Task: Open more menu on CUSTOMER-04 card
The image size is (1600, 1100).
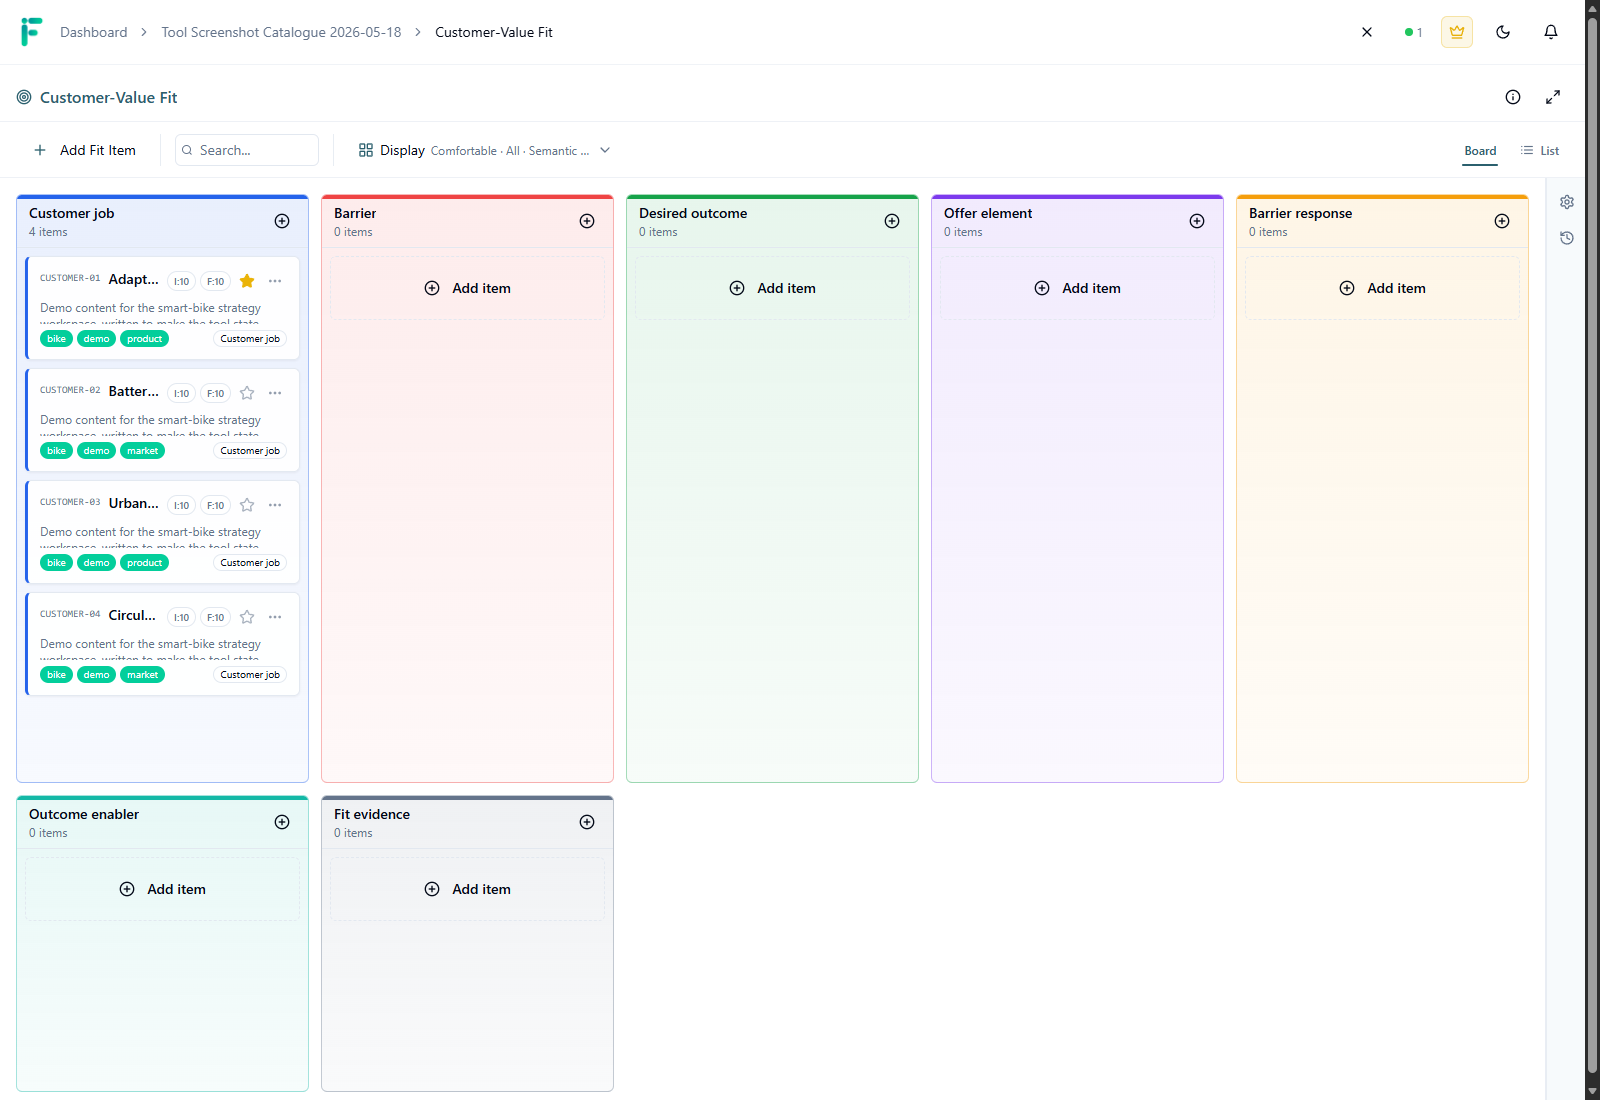Action: [275, 617]
